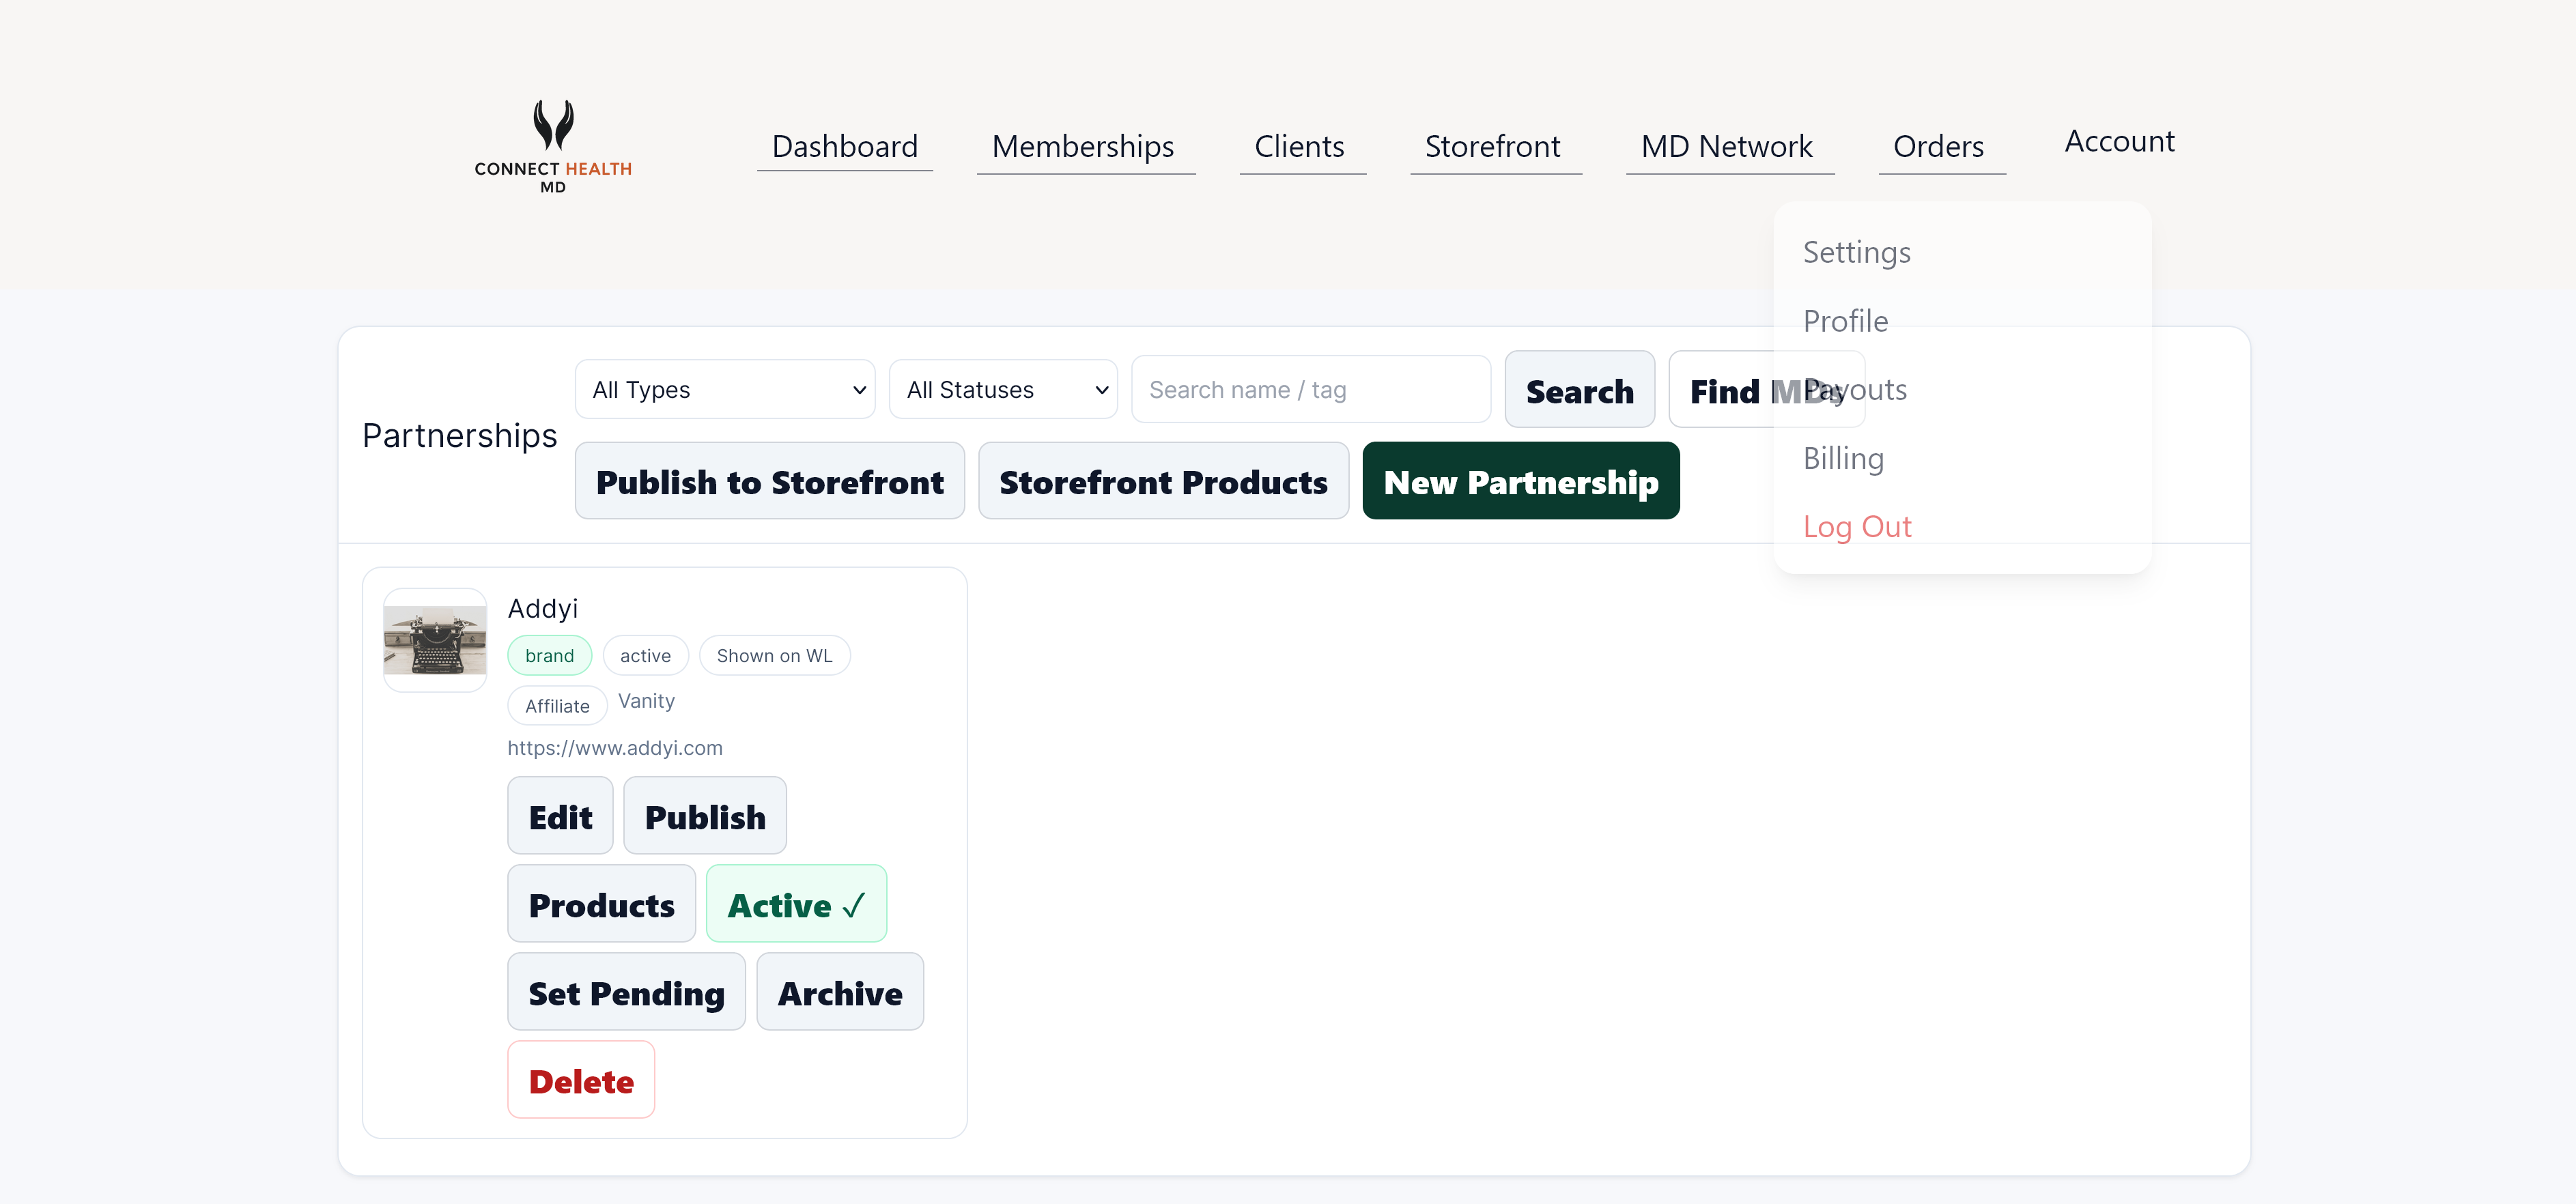Open the All Types dropdown
This screenshot has width=2576, height=1204.
[x=724, y=389]
